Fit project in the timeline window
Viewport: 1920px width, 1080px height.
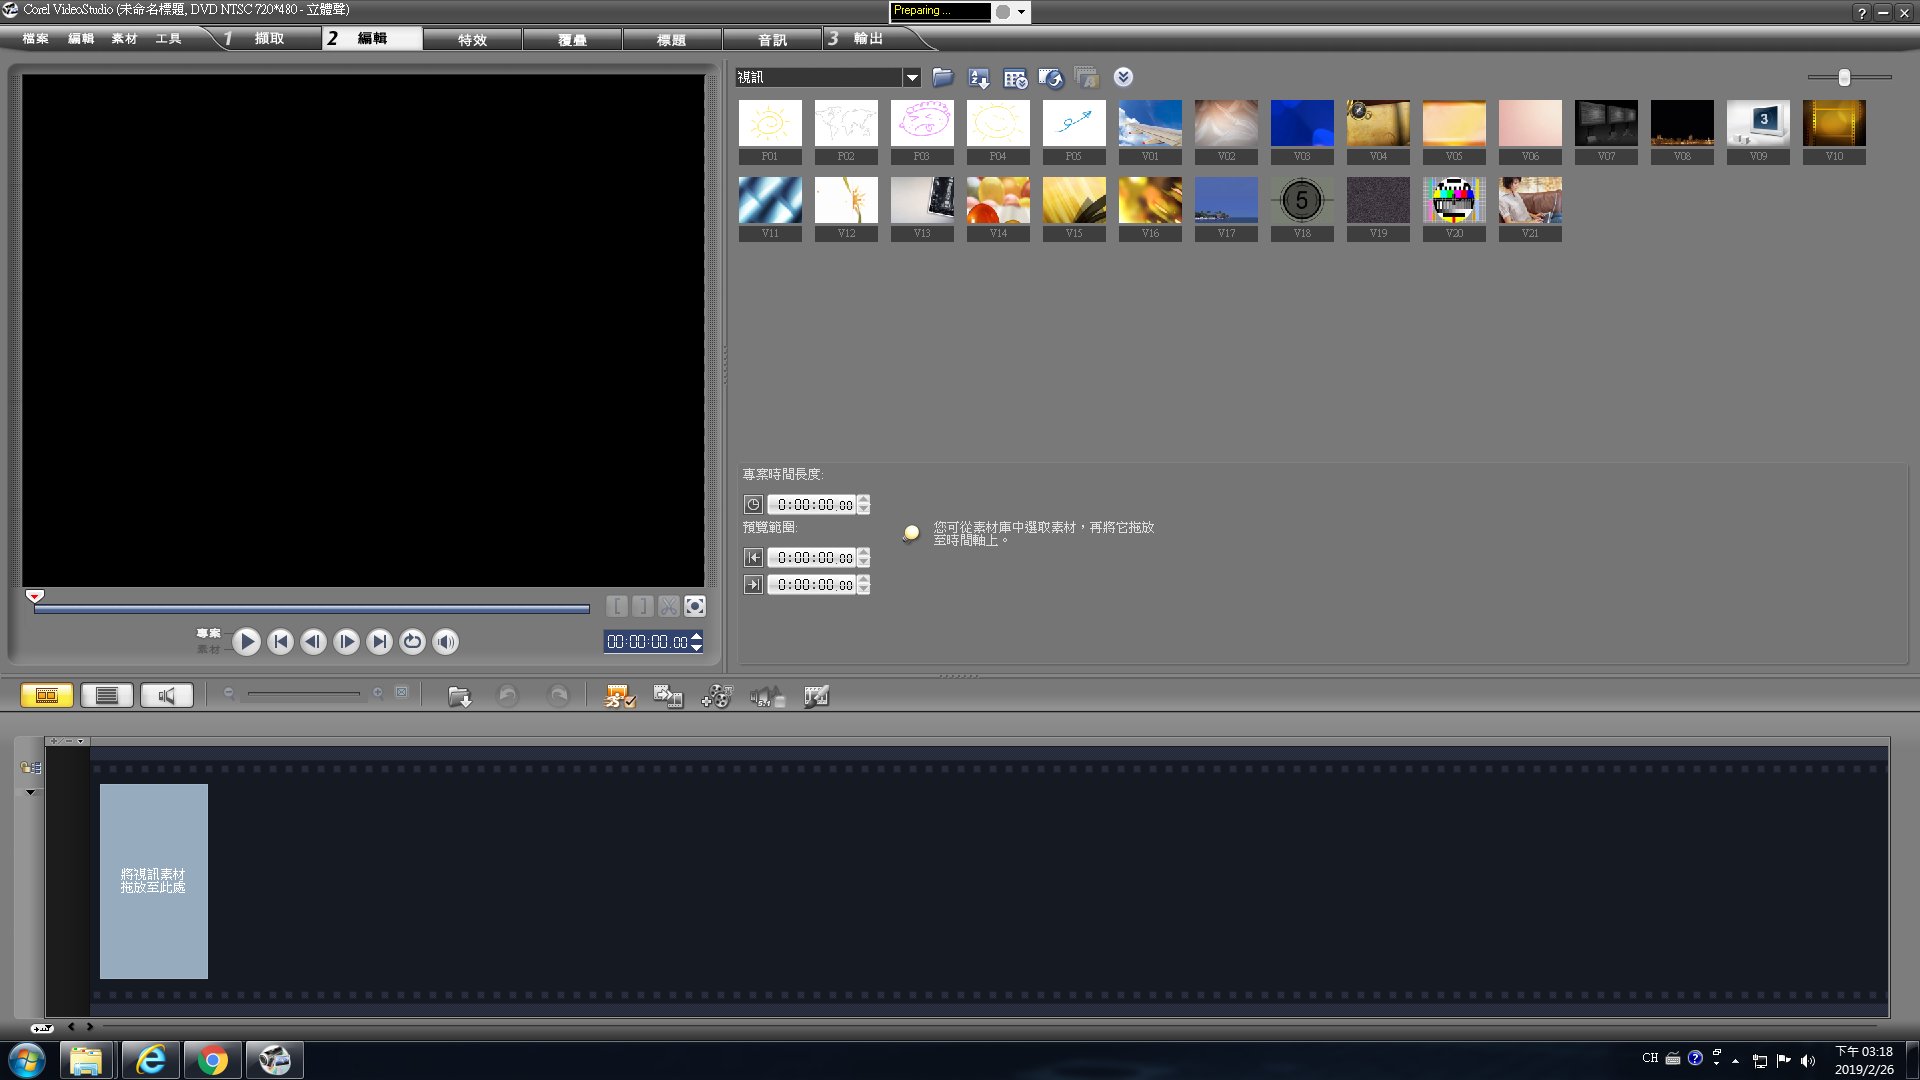pos(401,692)
